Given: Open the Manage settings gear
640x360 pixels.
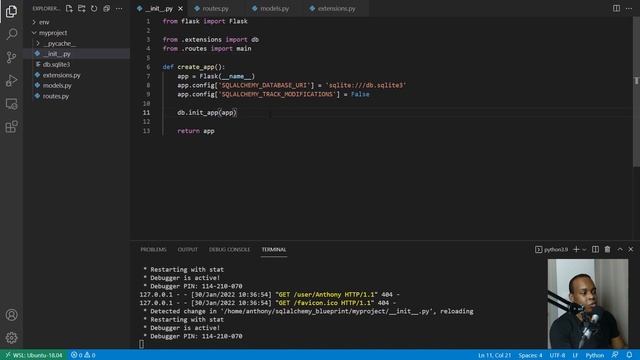Looking at the screenshot, I should point(11,338).
